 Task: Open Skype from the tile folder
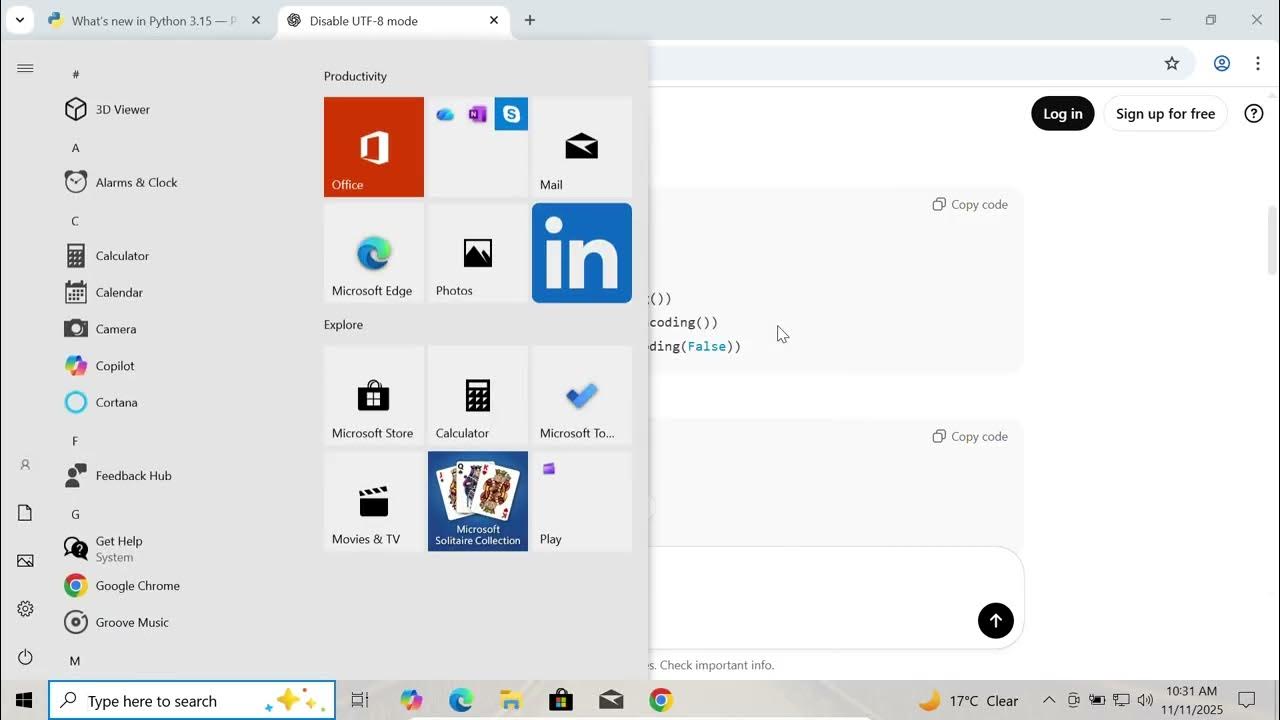pyautogui.click(x=511, y=114)
